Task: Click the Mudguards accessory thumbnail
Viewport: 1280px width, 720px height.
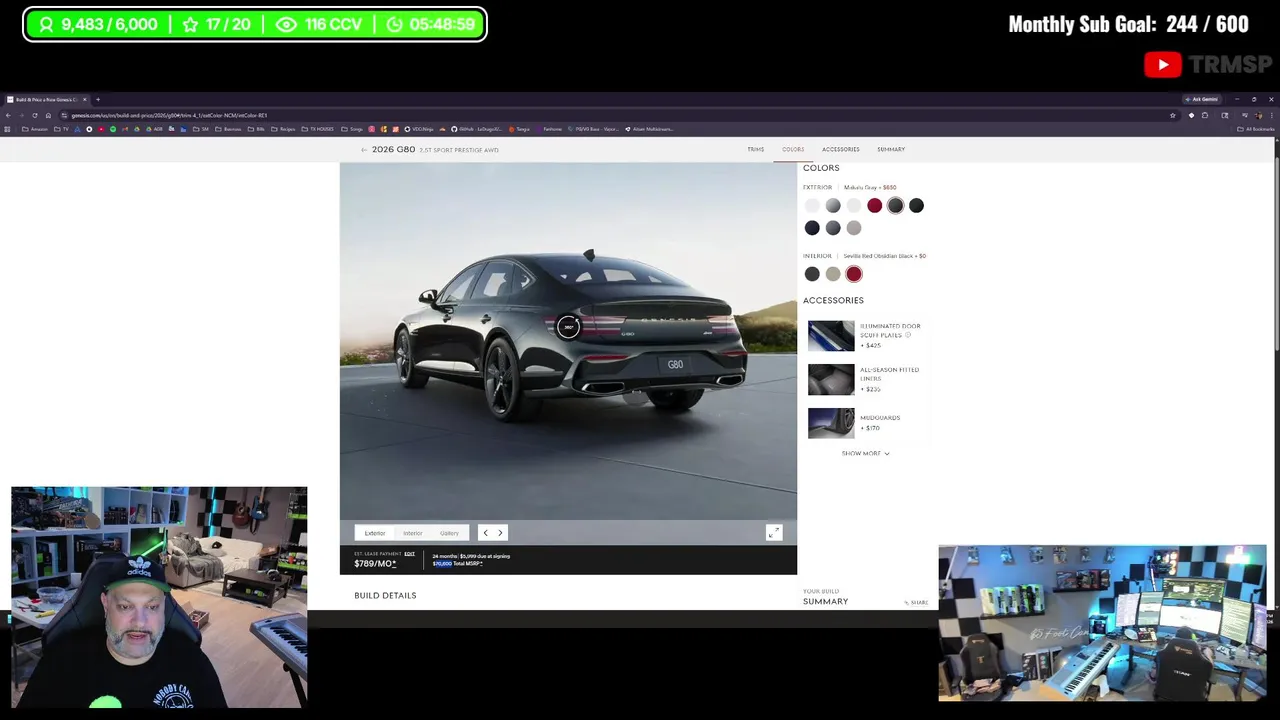Action: pos(831,423)
